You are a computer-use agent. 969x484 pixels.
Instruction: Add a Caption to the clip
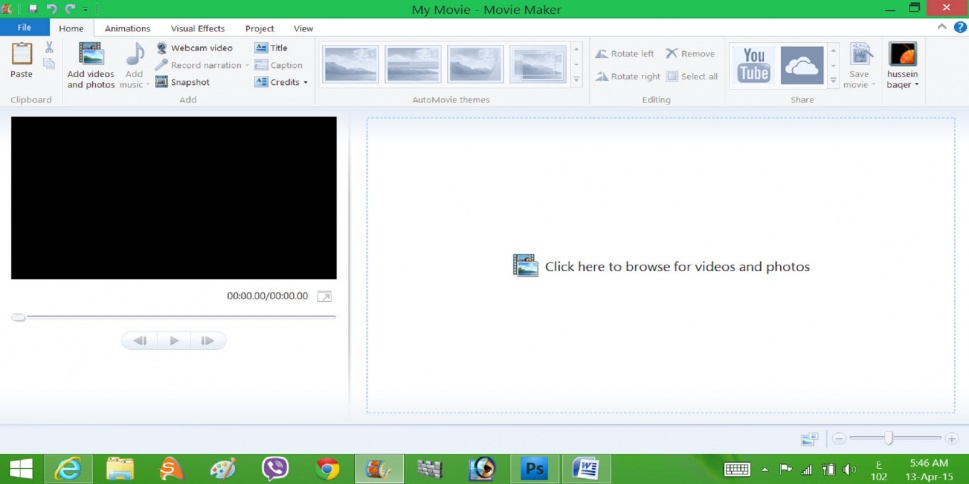point(278,65)
